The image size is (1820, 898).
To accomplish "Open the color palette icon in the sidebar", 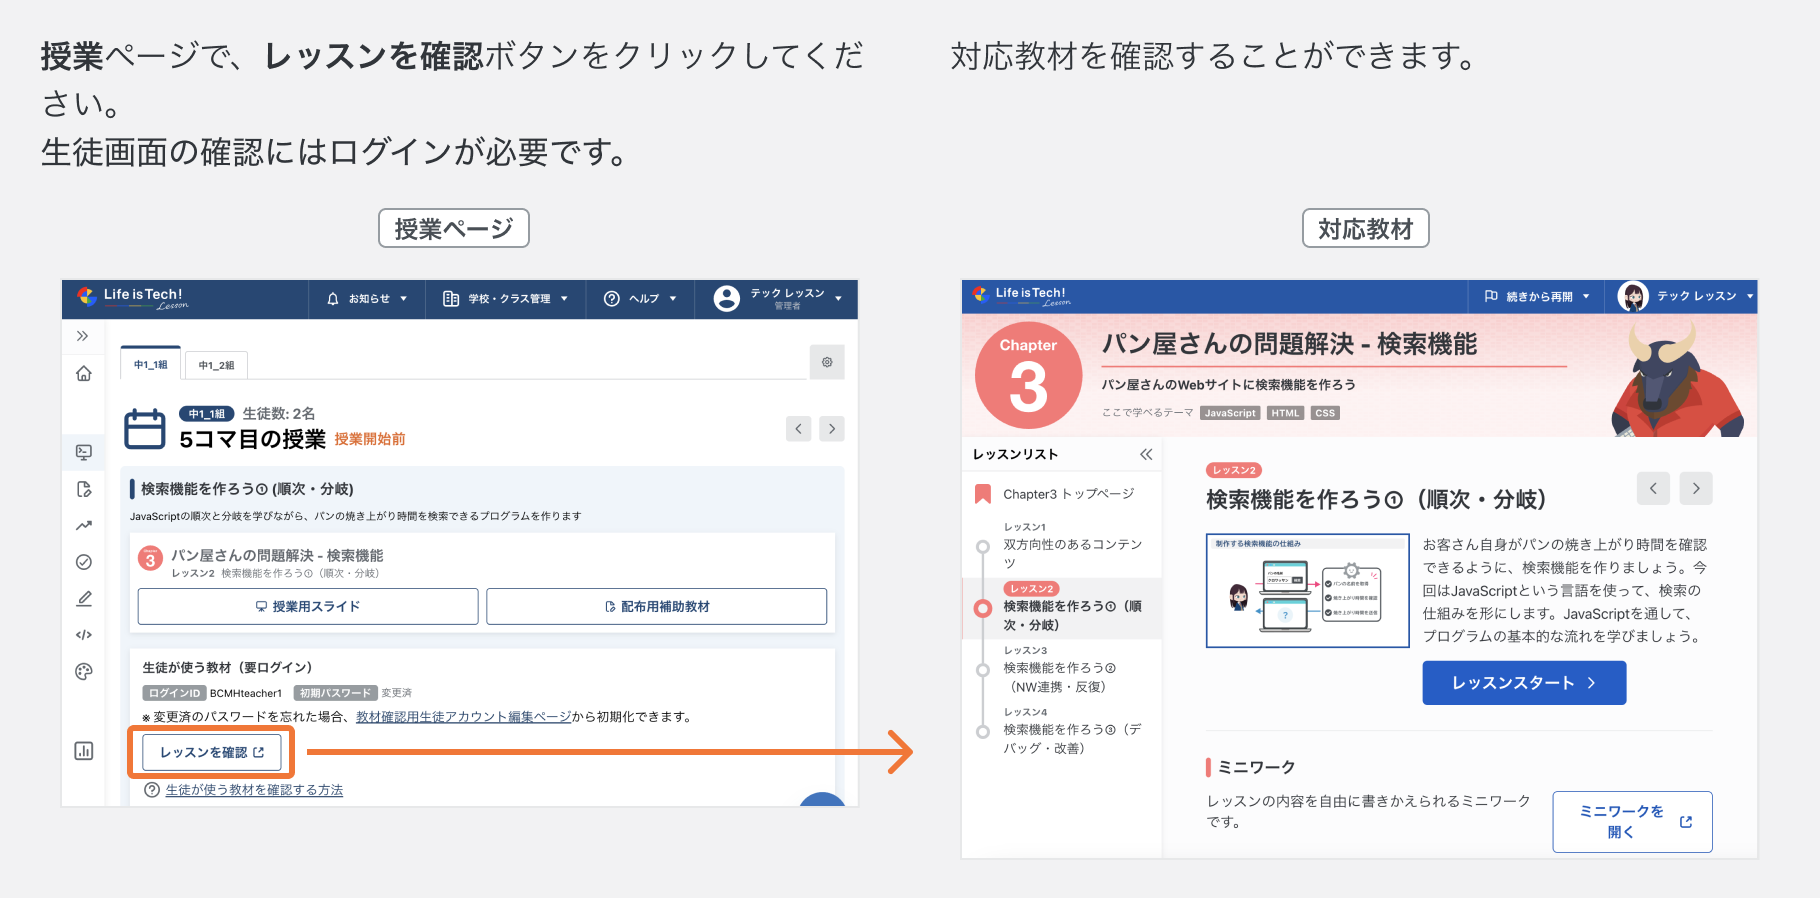I will pos(84,672).
